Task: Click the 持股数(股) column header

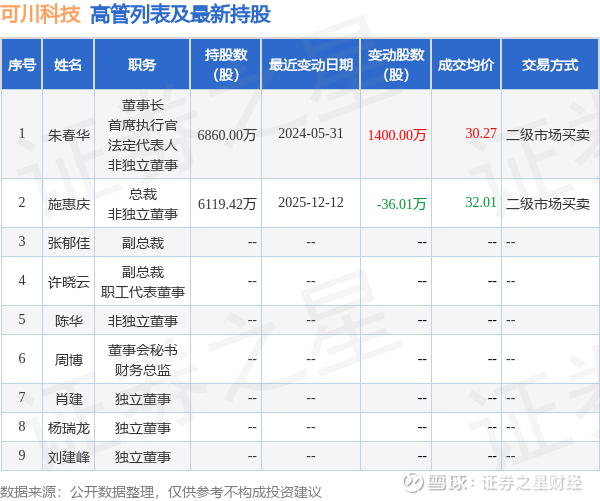Action: [x=226, y=65]
